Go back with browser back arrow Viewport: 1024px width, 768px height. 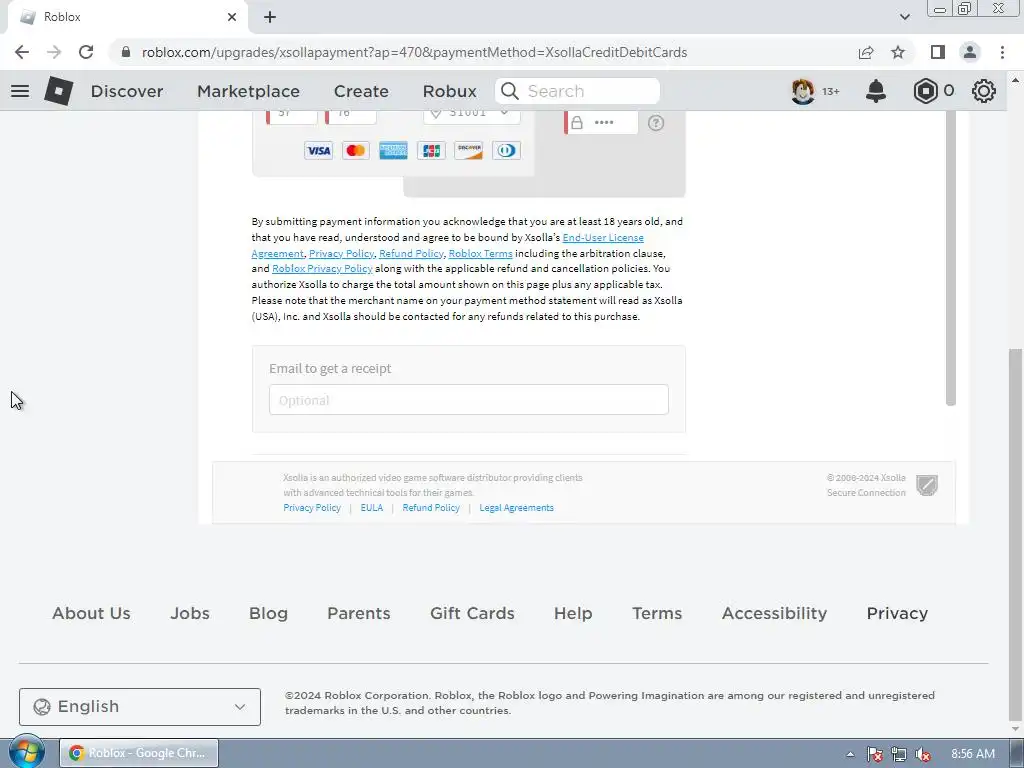point(22,52)
